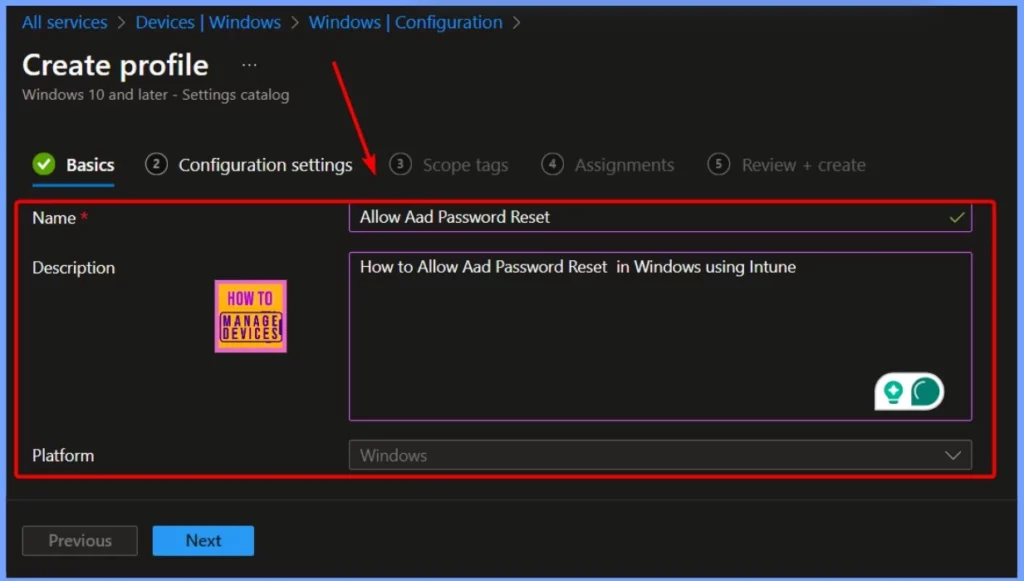The height and width of the screenshot is (581, 1024).
Task: Click the green Grammarly-style circle icon
Action: pos(925,392)
